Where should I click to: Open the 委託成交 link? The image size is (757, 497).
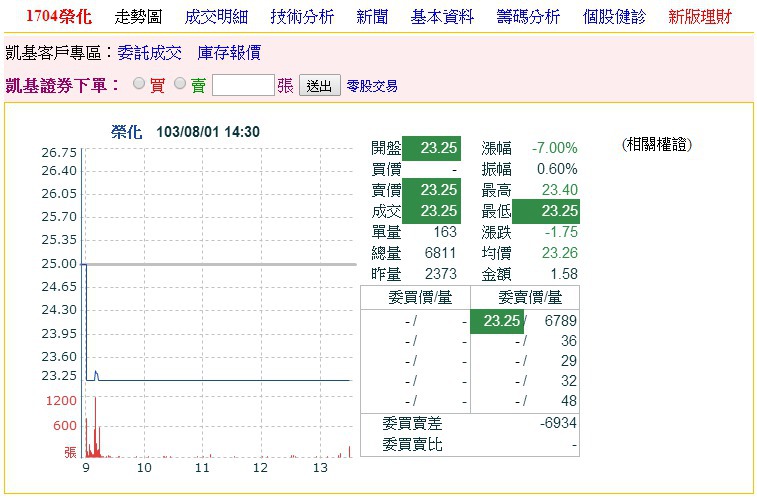click(x=150, y=53)
